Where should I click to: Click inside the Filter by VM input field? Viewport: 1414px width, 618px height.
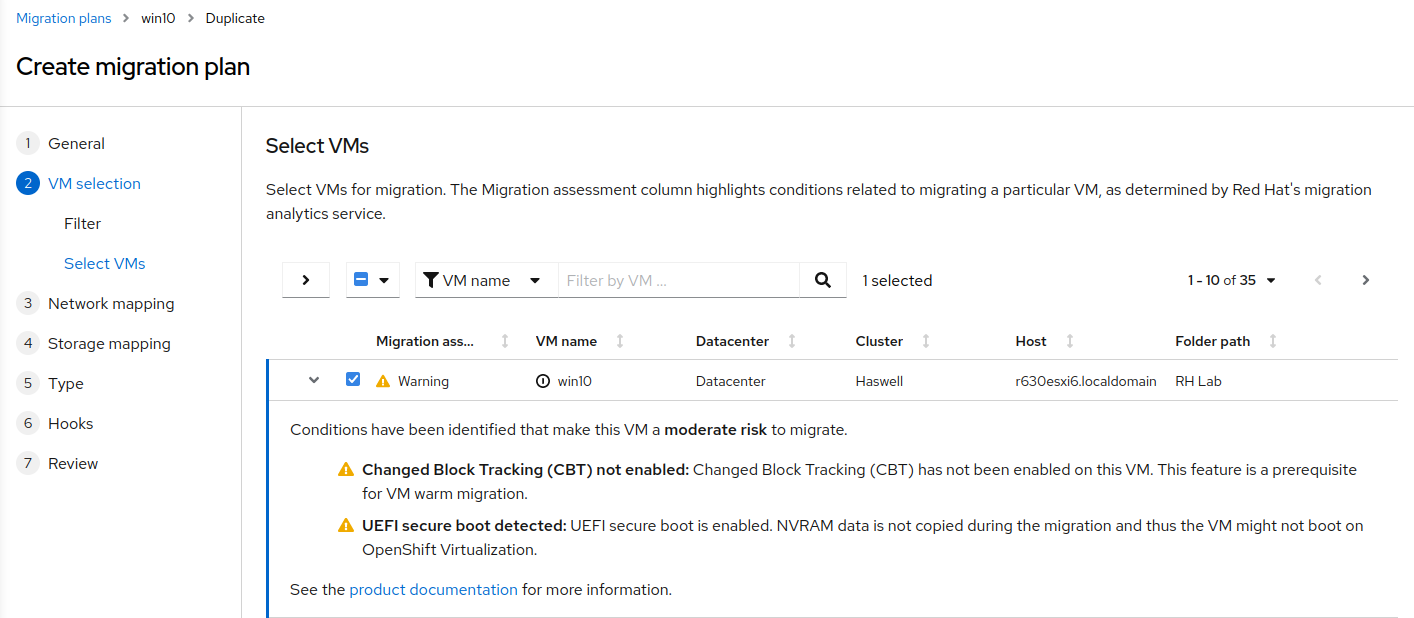680,280
